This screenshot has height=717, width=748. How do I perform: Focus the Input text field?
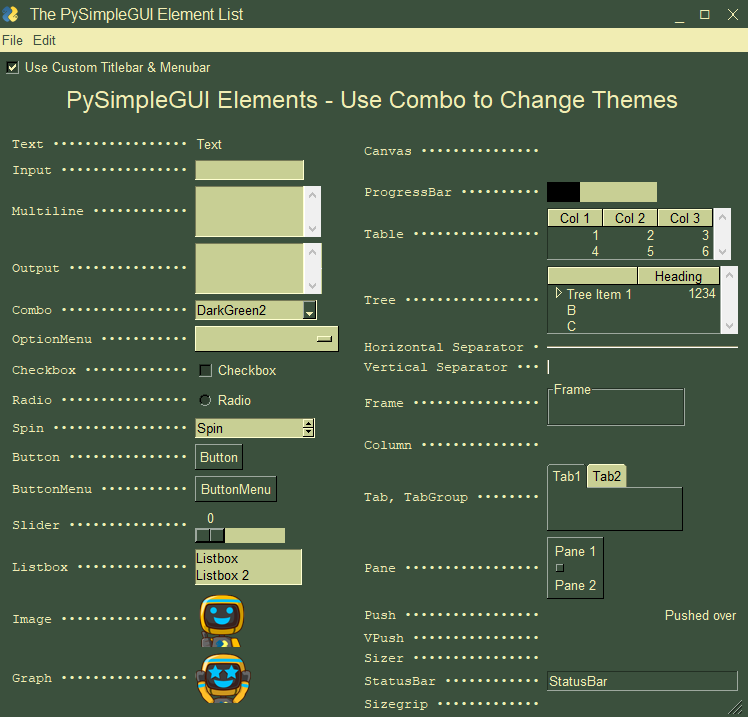249,170
